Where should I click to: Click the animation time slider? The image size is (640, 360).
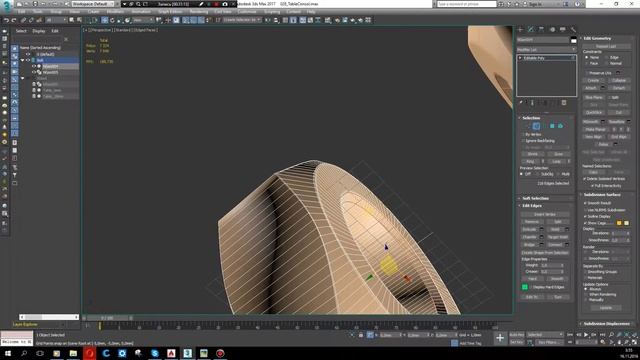pos(108,318)
